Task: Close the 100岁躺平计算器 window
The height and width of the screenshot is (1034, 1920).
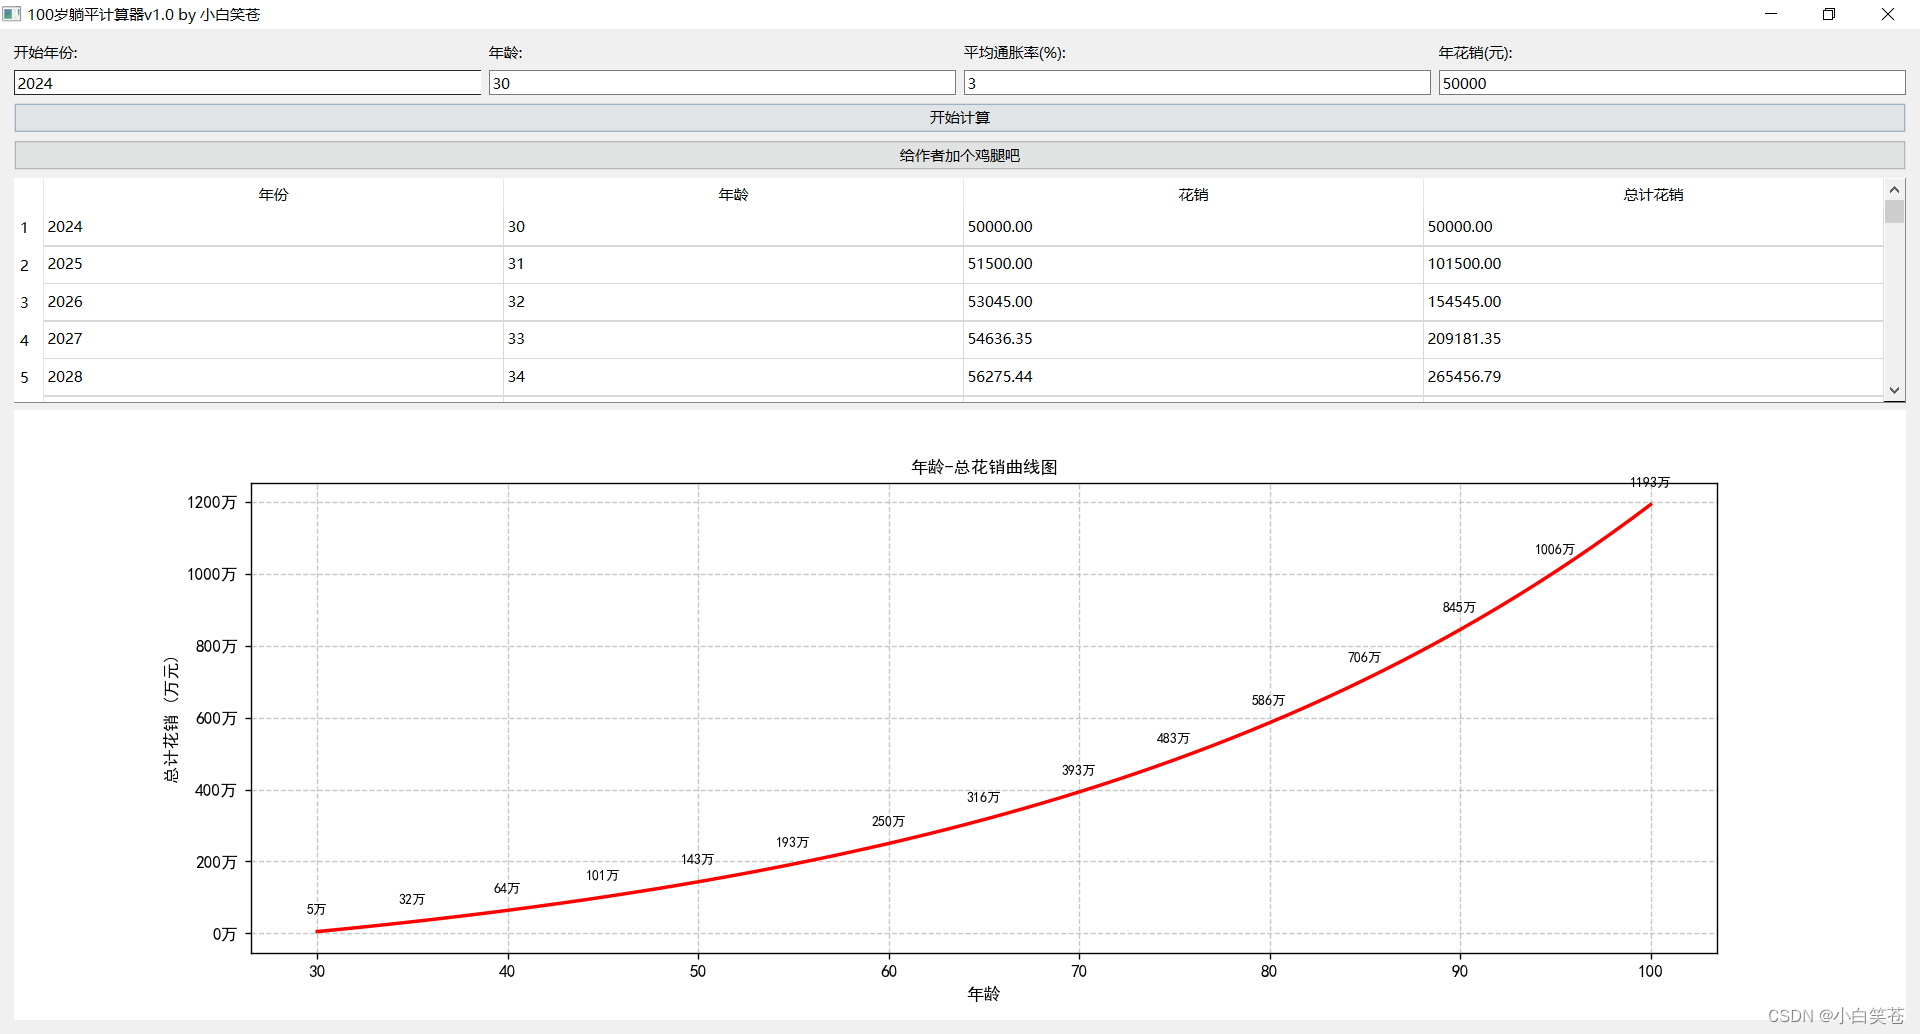Action: 1888,14
